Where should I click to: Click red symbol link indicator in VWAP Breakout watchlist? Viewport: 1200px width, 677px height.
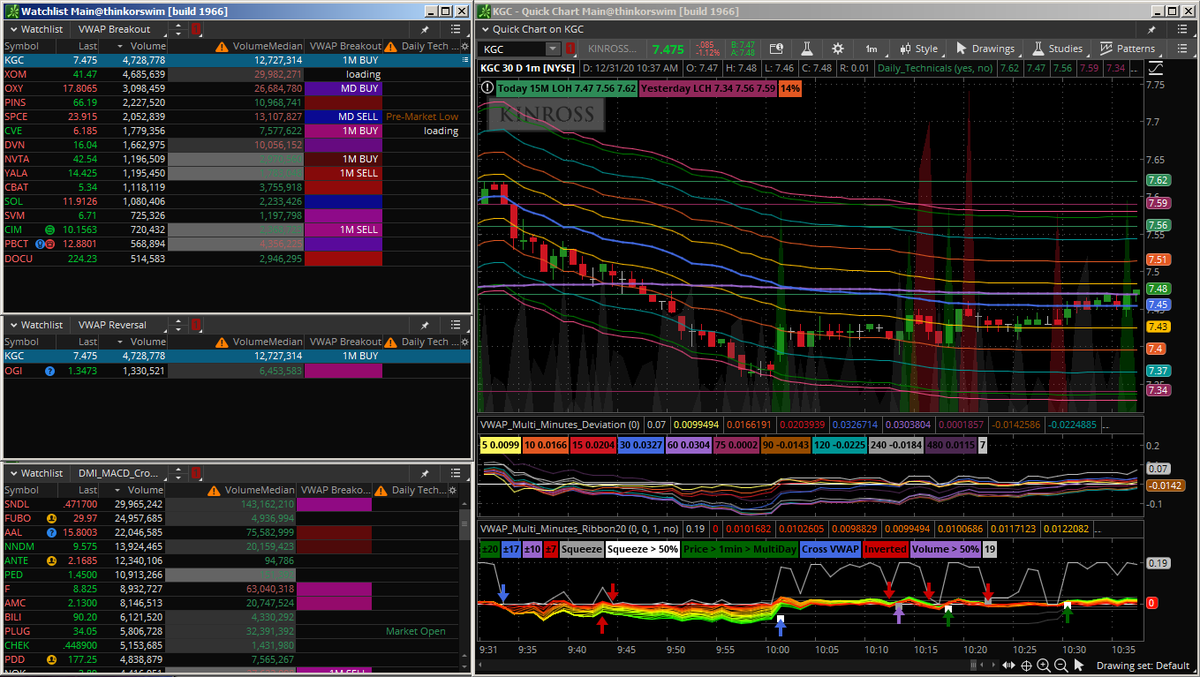[x=196, y=29]
